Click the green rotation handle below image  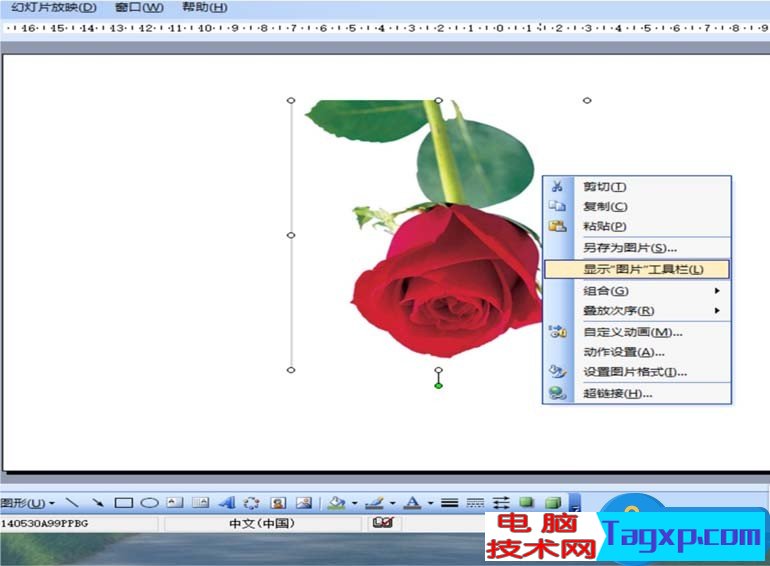[438, 385]
